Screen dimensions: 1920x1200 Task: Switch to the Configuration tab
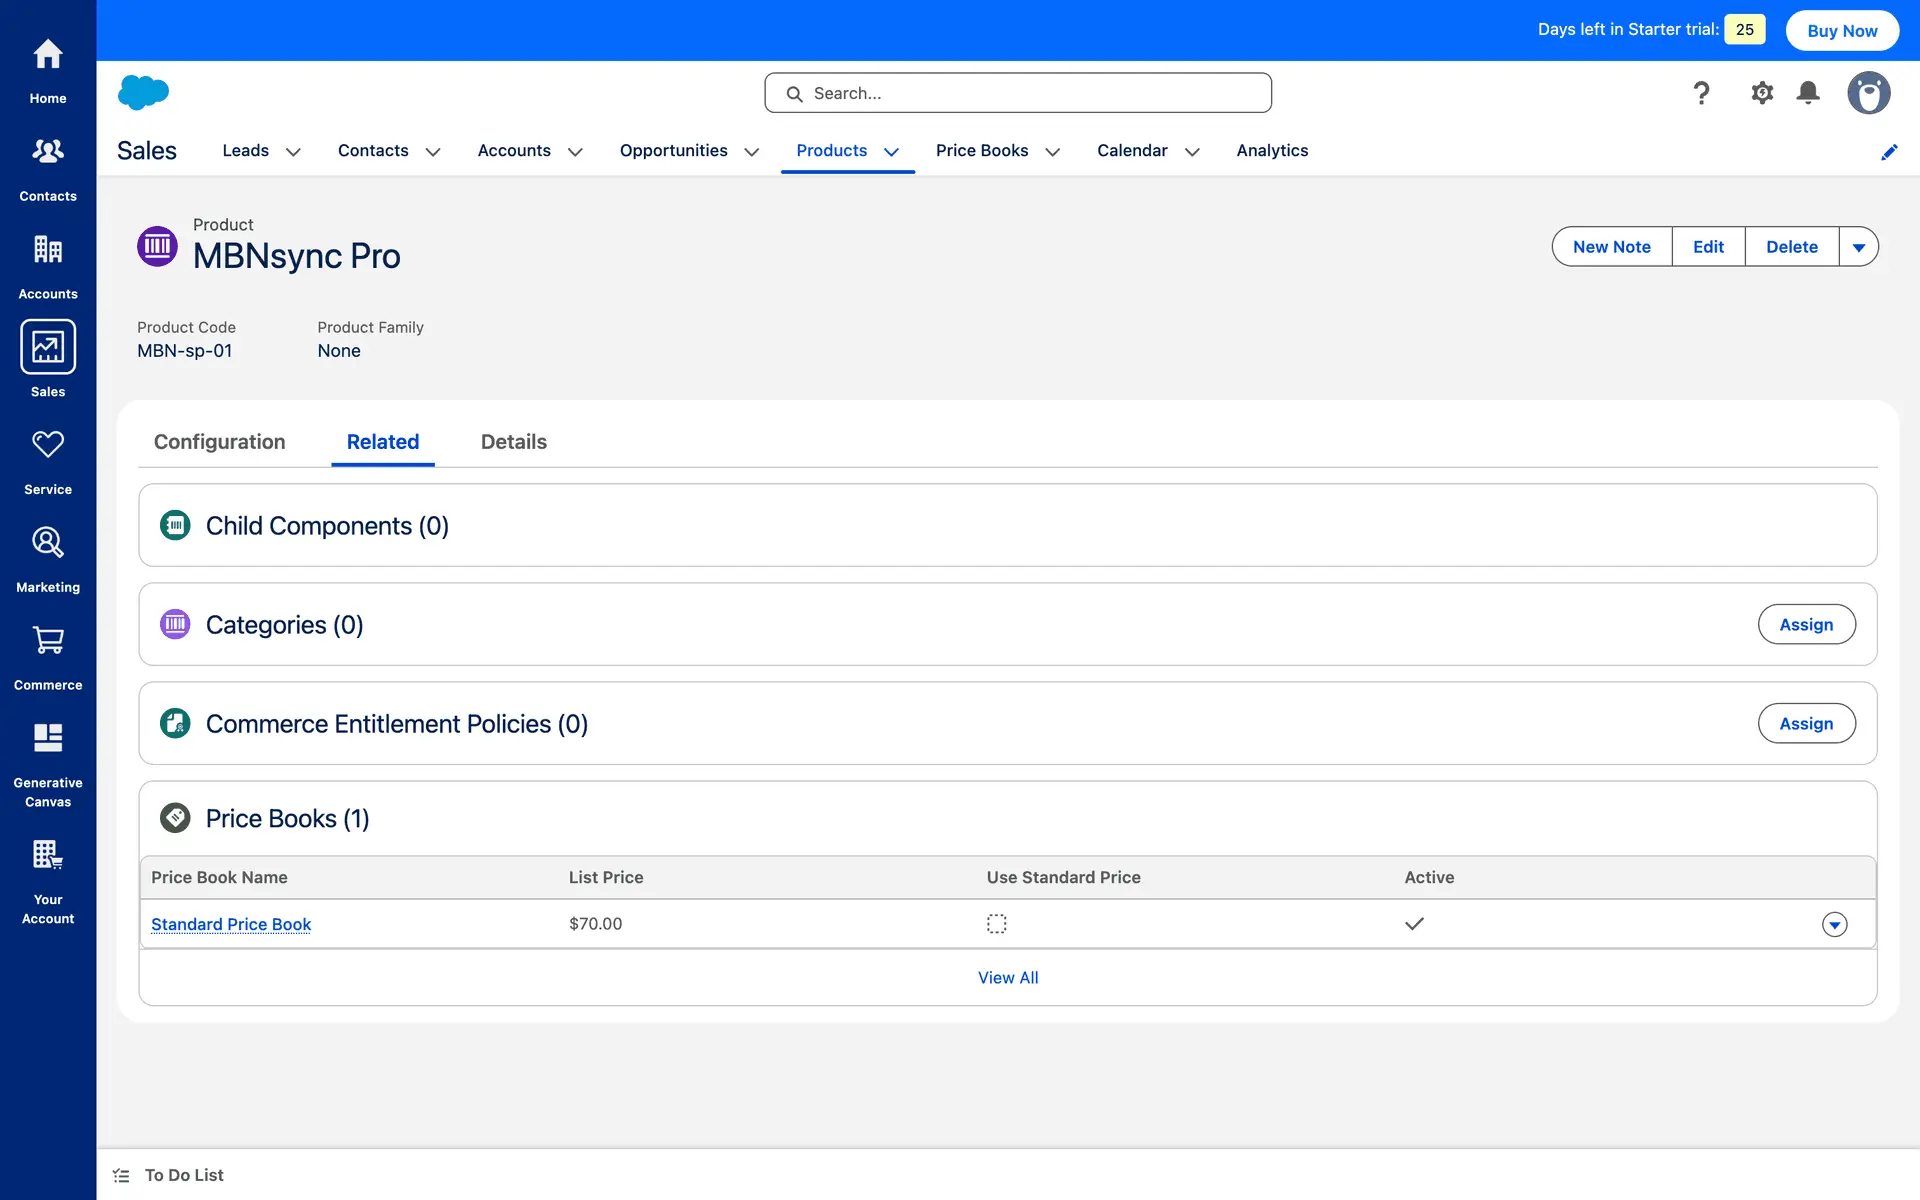pos(219,442)
